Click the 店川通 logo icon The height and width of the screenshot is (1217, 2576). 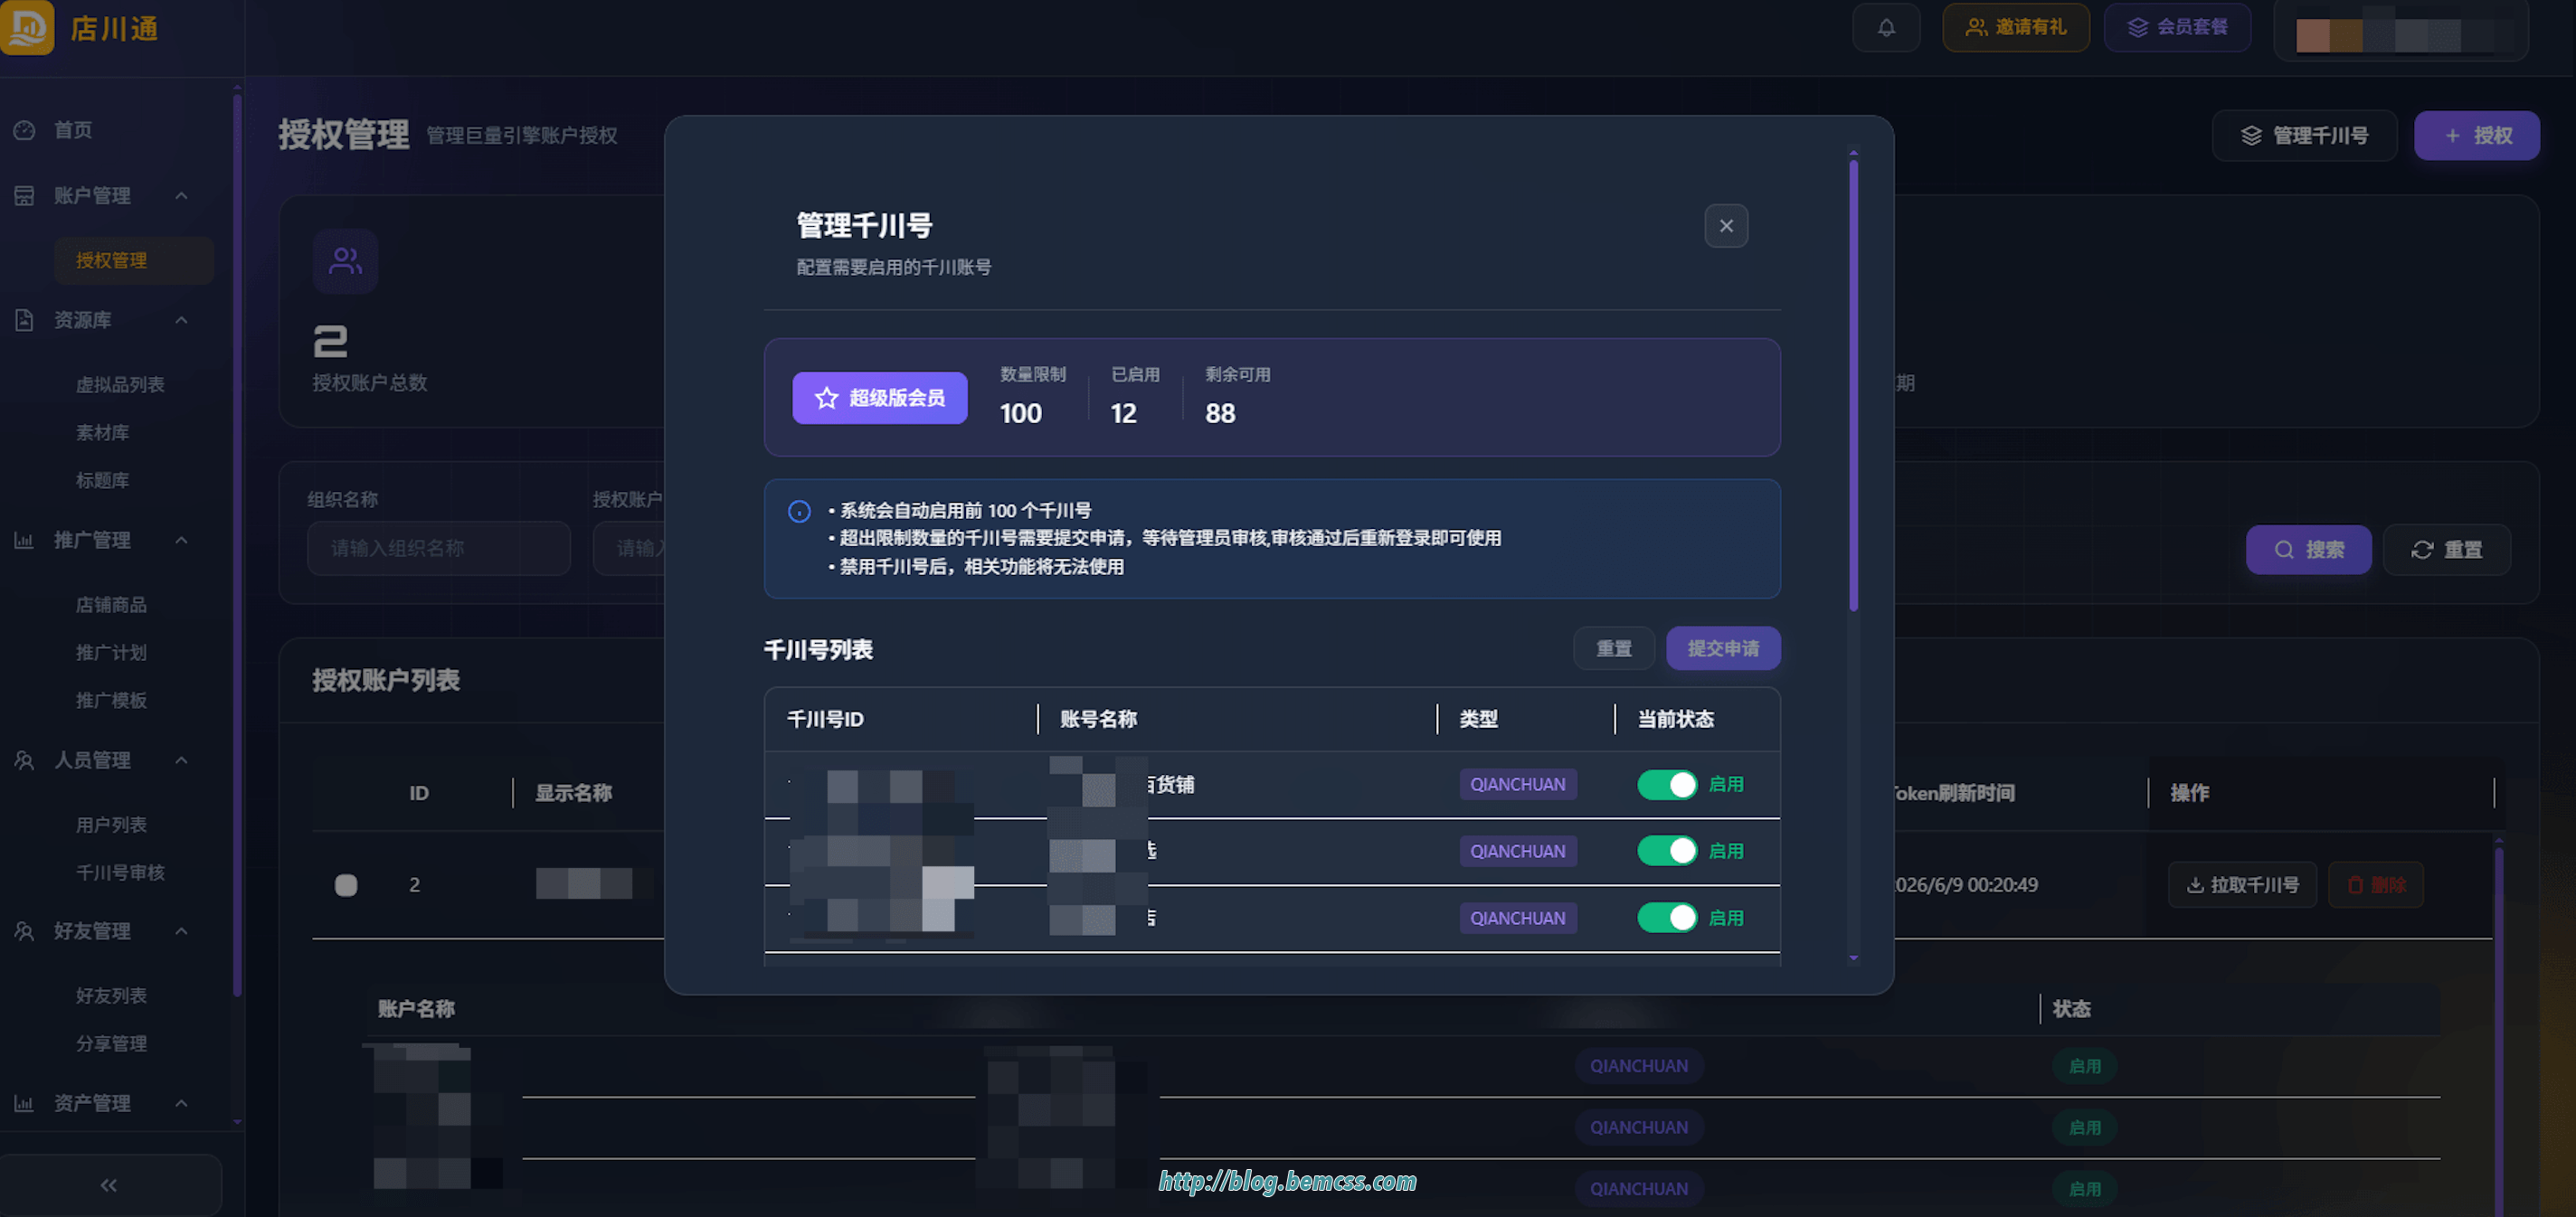27,27
